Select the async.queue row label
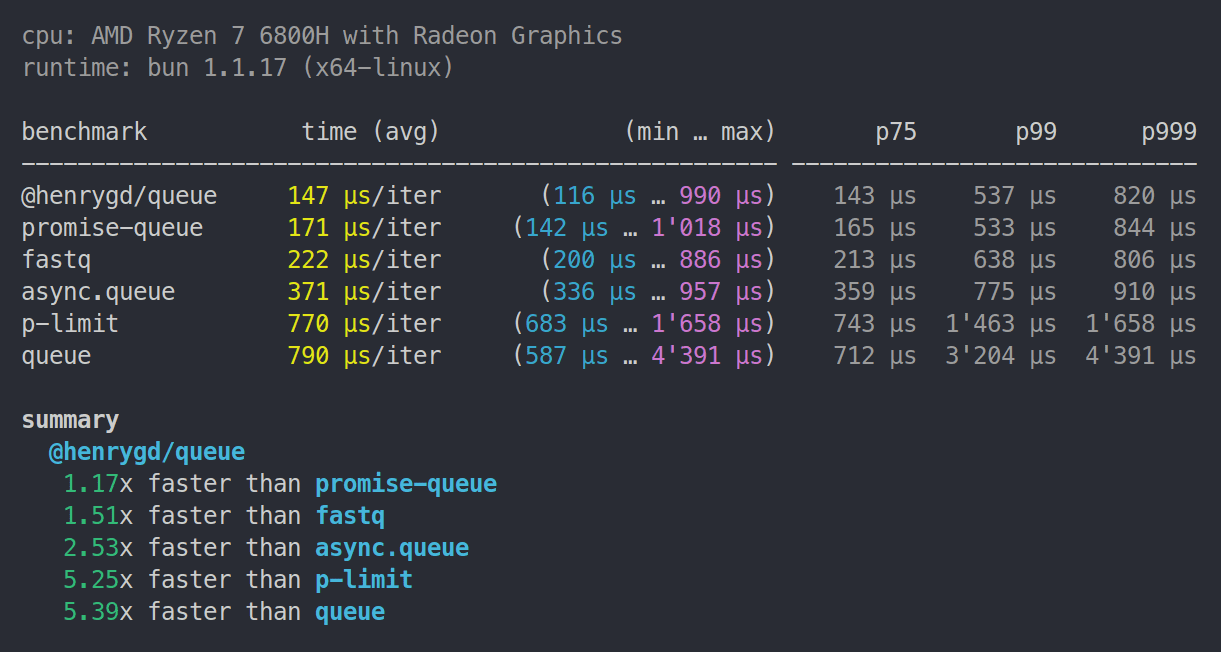The width and height of the screenshot is (1221, 652). (98, 292)
